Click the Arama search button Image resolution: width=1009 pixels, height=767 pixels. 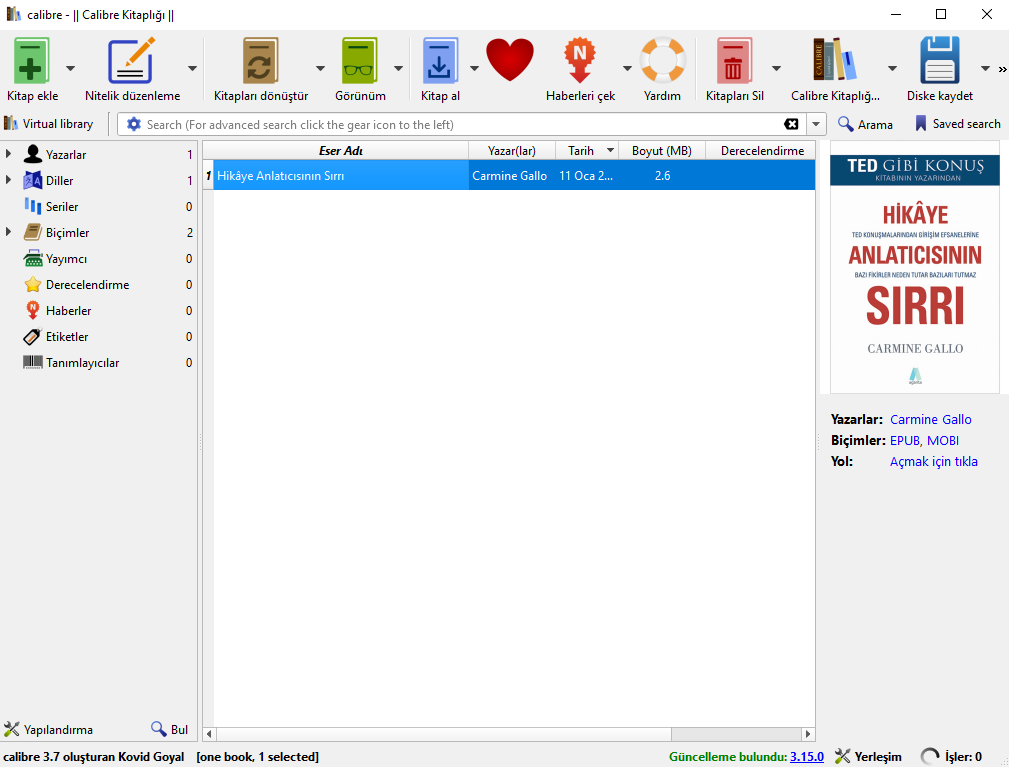click(866, 124)
